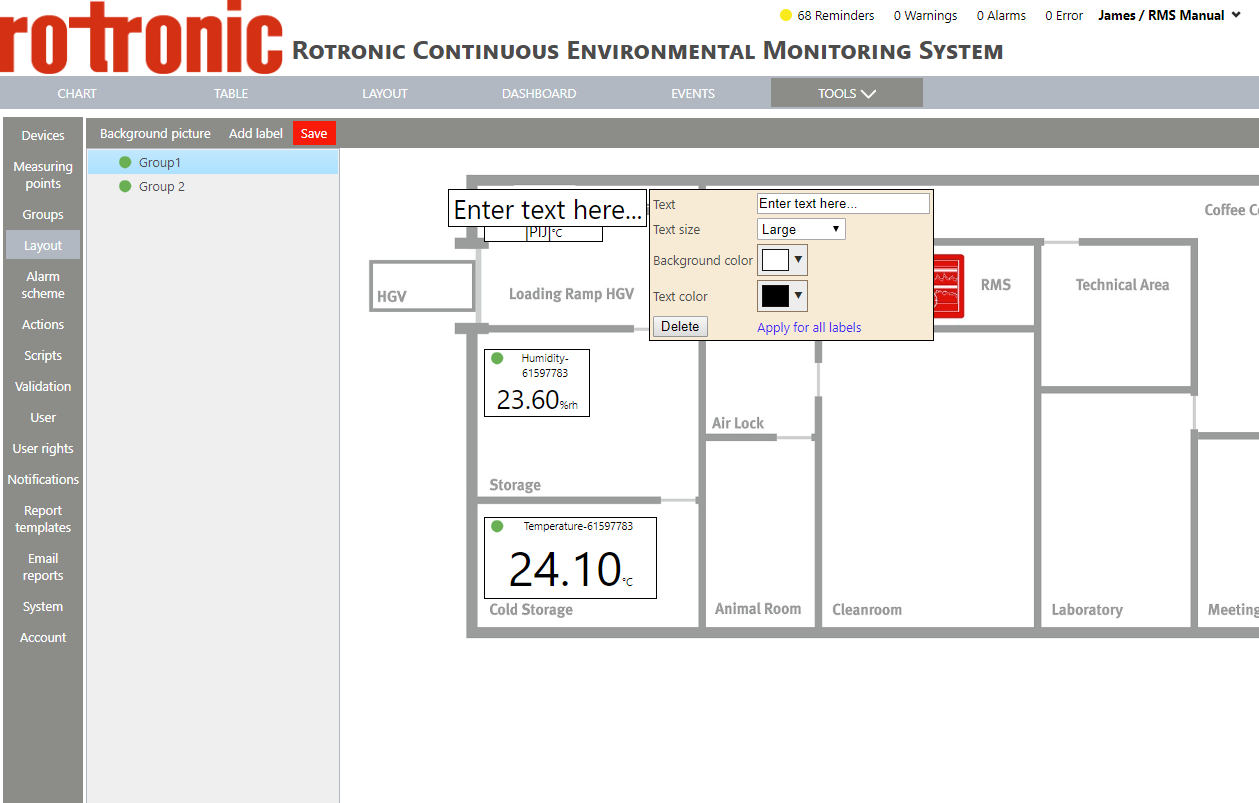Viewport: 1259px width, 803px height.
Task: Select Group1 in the group tree
Action: coord(212,162)
